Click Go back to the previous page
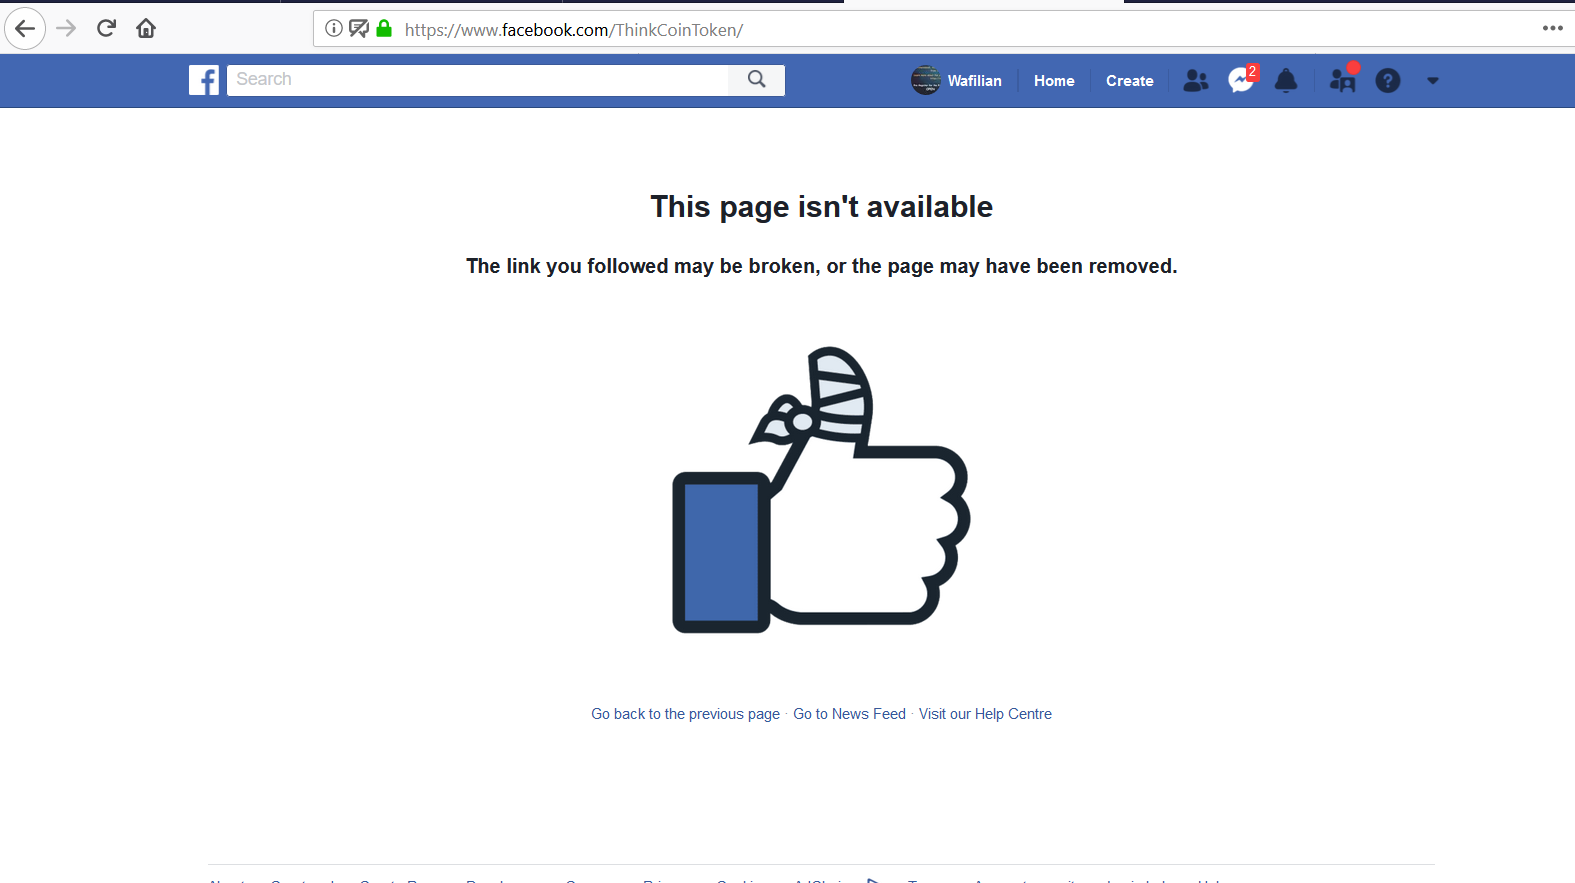1575x883 pixels. [685, 714]
